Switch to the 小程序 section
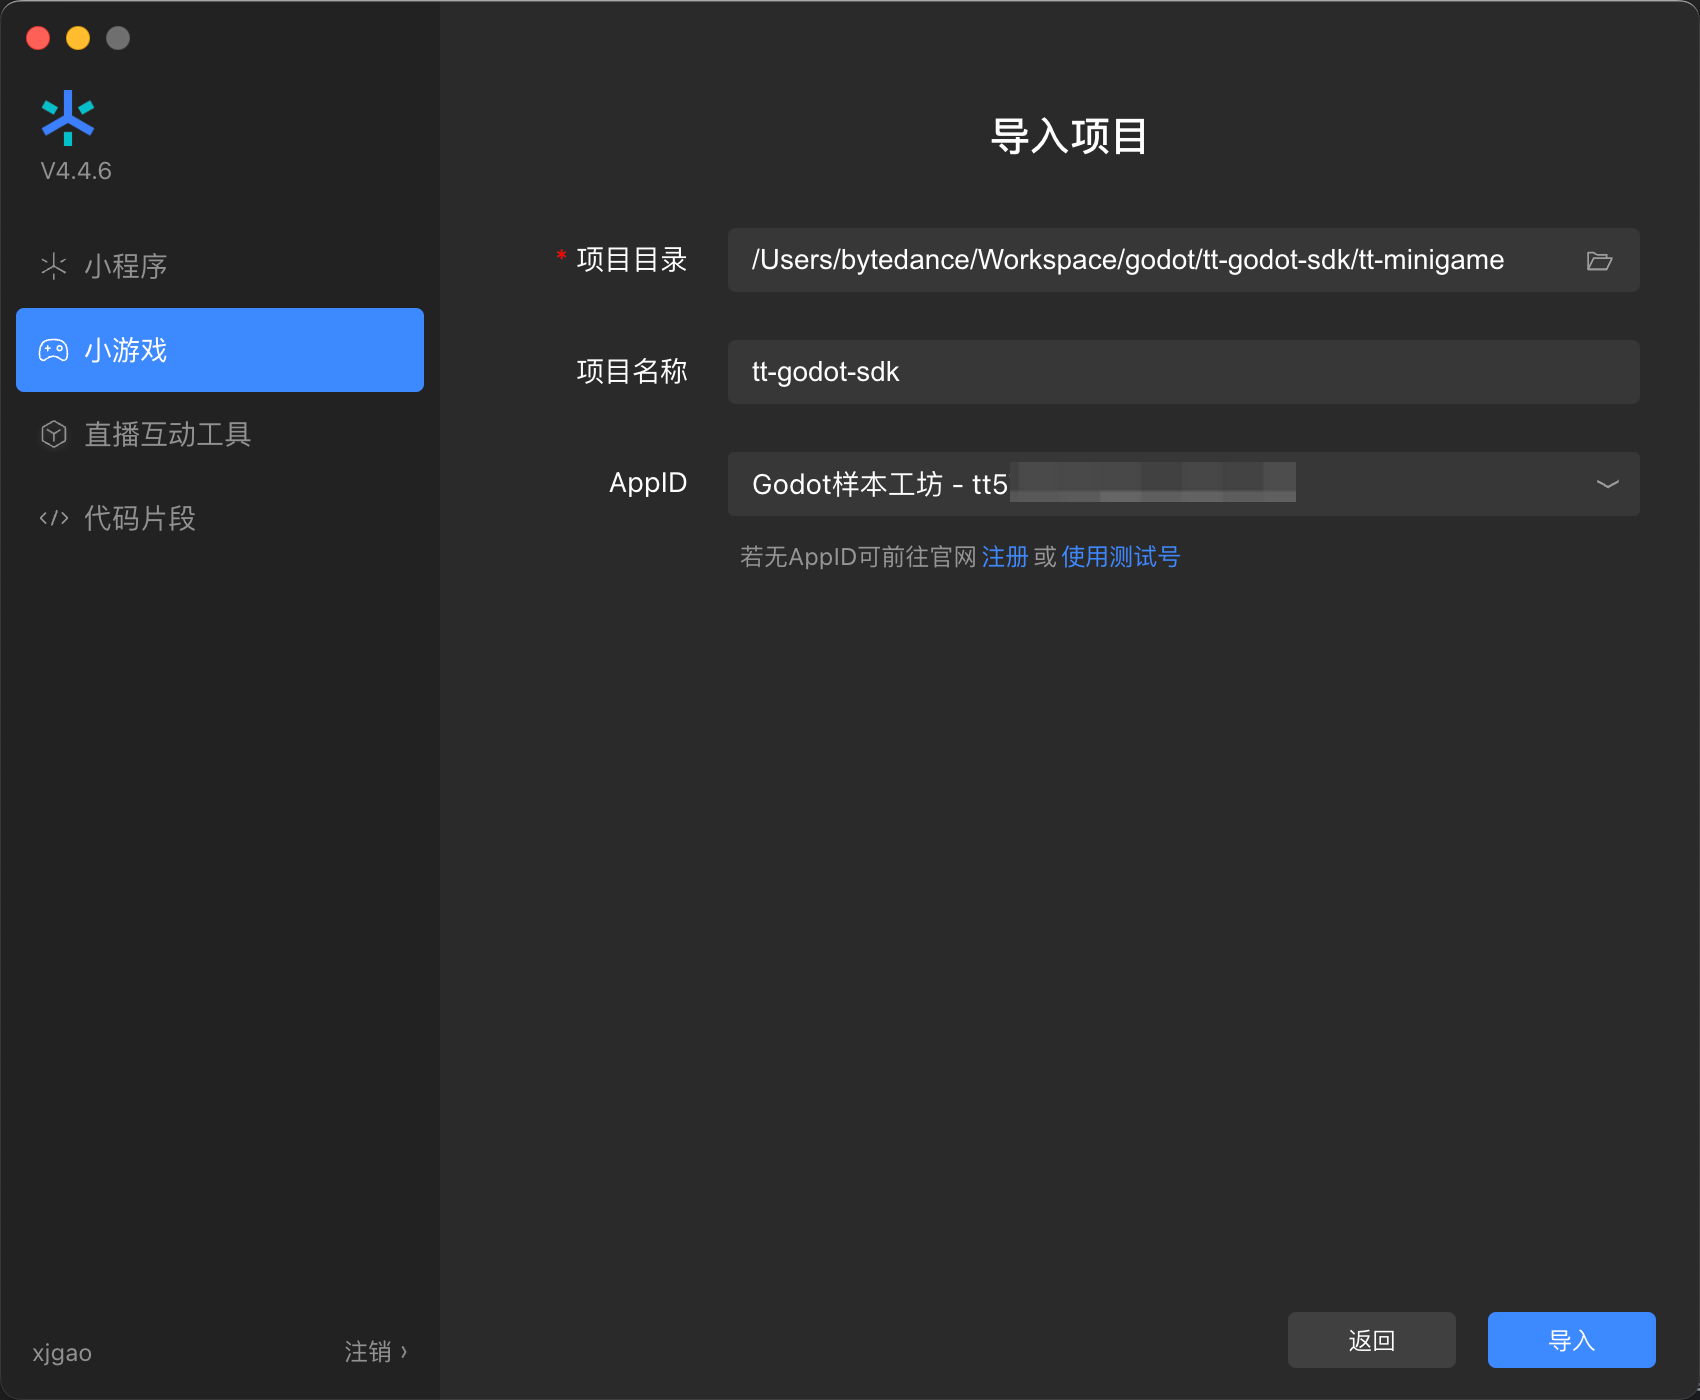The image size is (1700, 1400). tap(125, 266)
